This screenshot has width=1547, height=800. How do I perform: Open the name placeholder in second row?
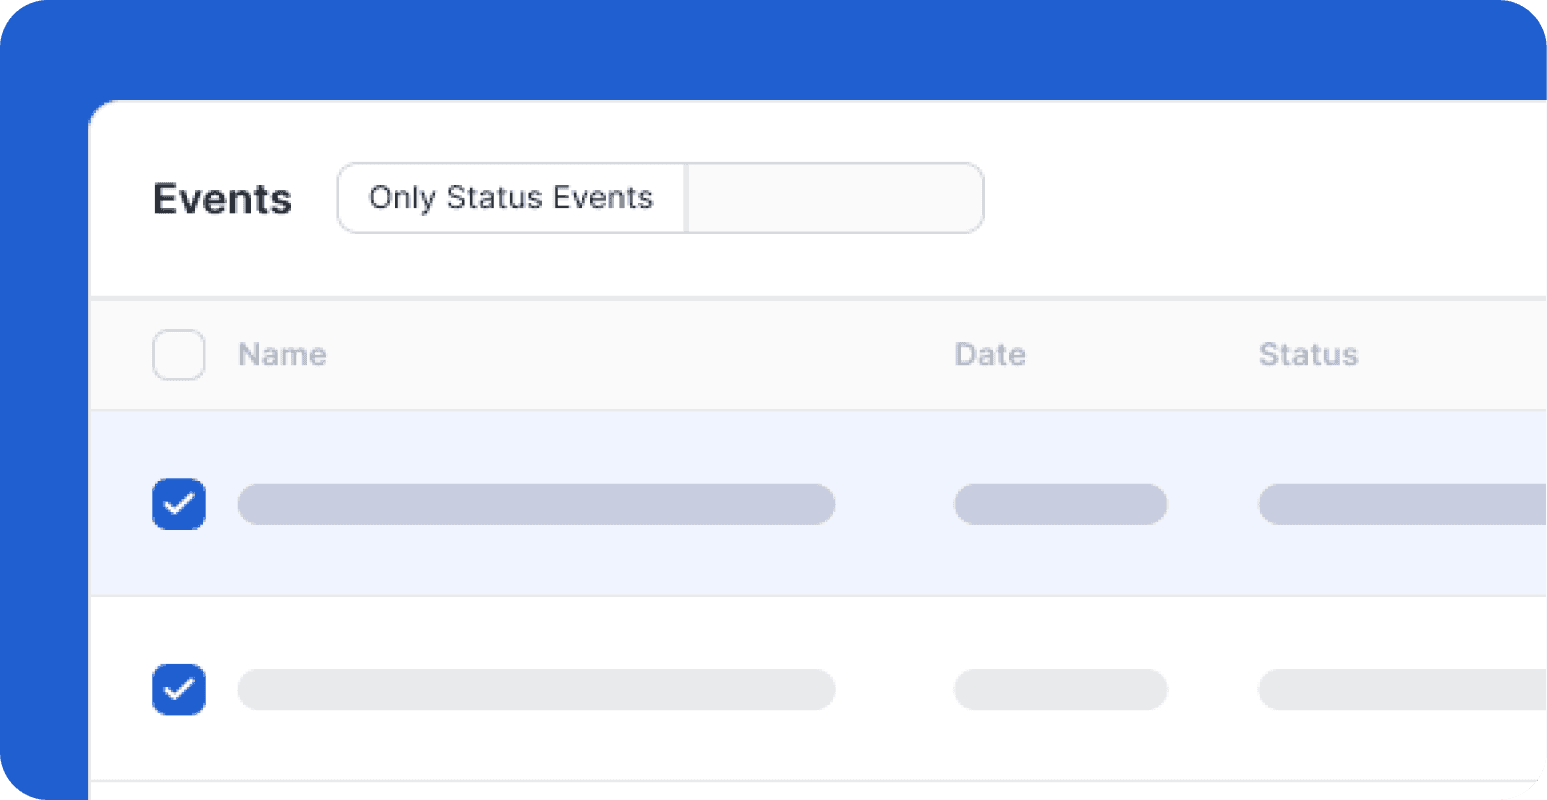coord(536,689)
